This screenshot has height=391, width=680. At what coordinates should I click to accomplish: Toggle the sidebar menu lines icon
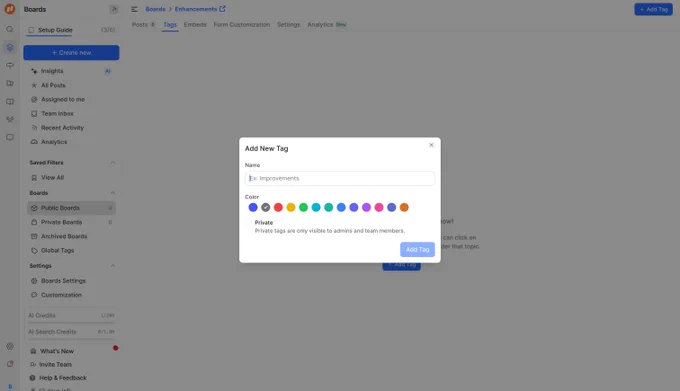coord(134,9)
